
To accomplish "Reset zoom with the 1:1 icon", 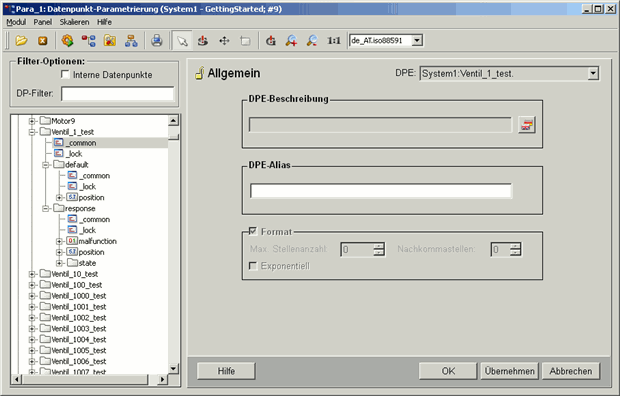I will click(334, 40).
